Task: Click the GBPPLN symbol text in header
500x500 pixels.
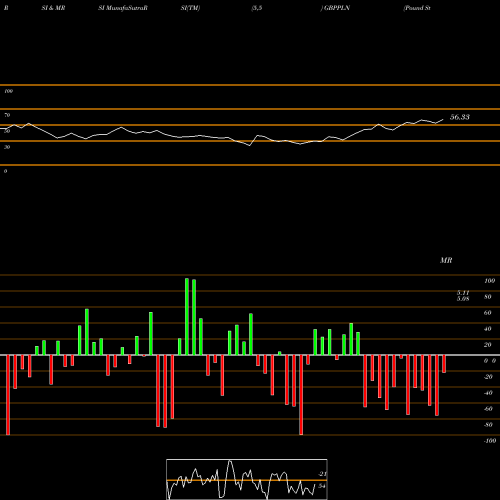Action: click(337, 8)
